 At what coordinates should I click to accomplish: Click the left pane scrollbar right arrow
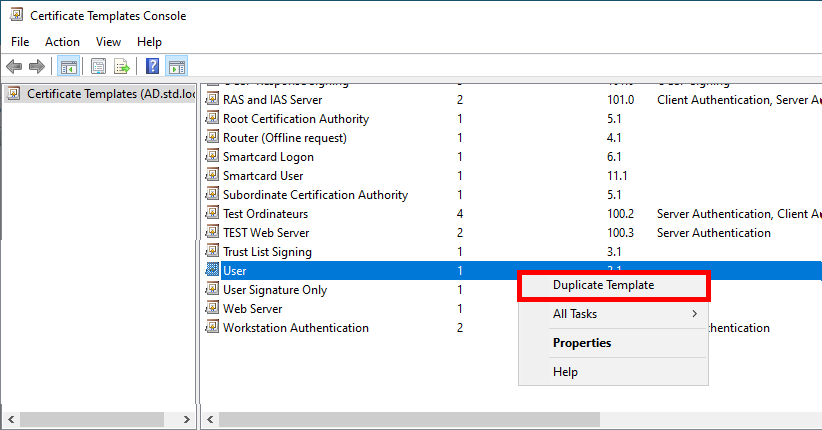(x=186, y=420)
